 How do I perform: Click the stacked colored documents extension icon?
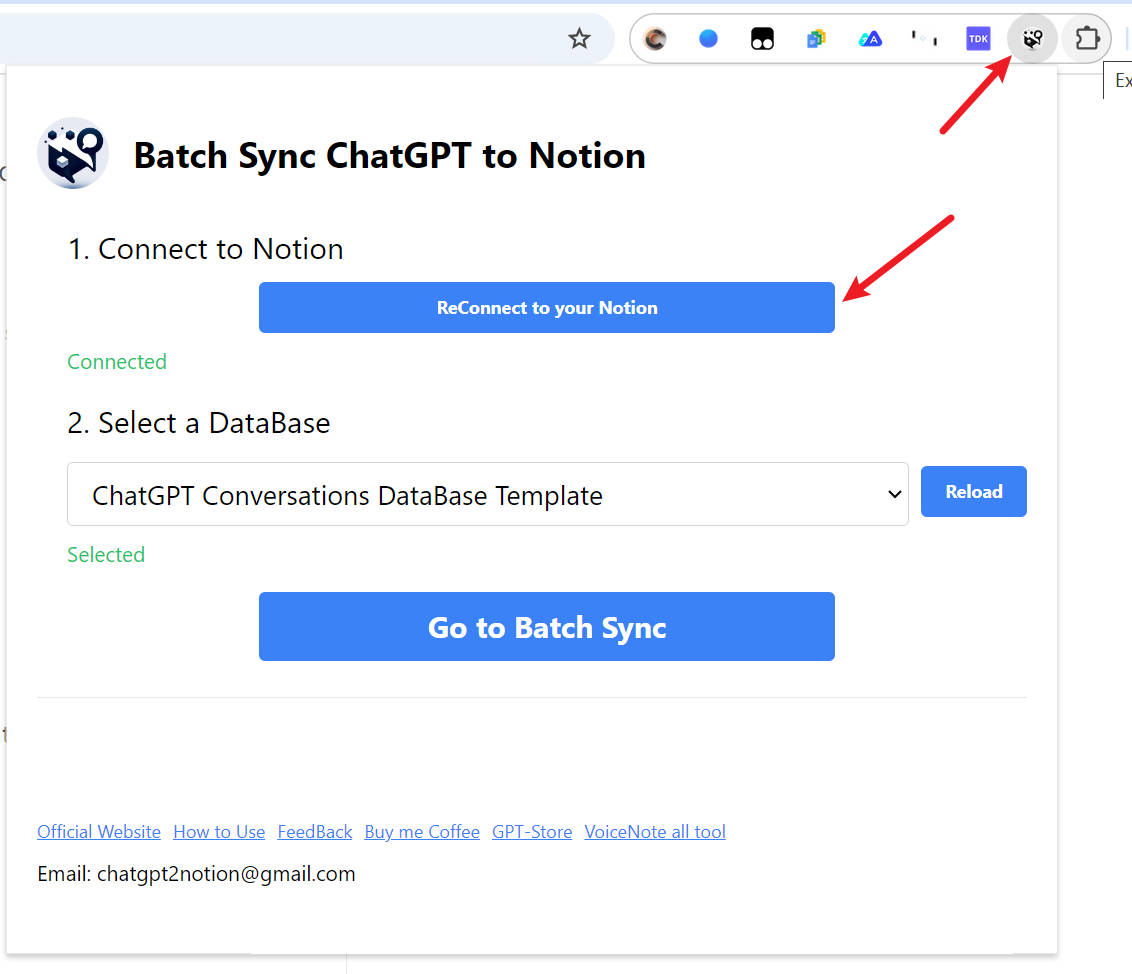coord(816,39)
